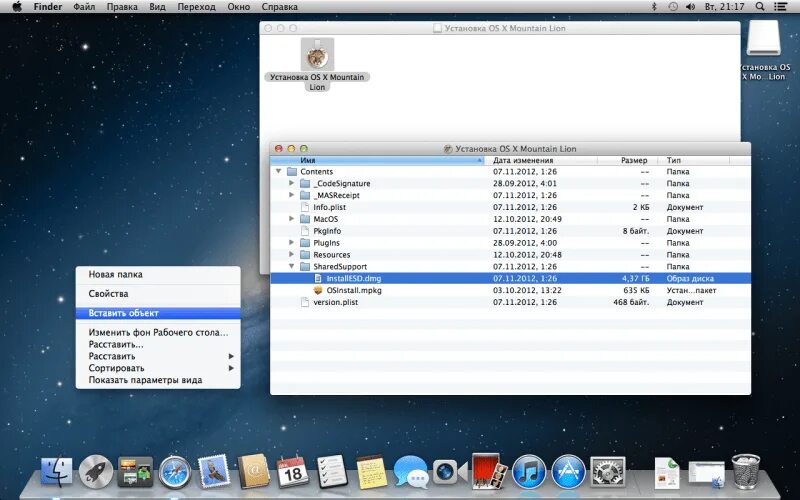This screenshot has height=500, width=800.
Task: Open Documents stack in the Dock
Action: pyautogui.click(x=667, y=472)
